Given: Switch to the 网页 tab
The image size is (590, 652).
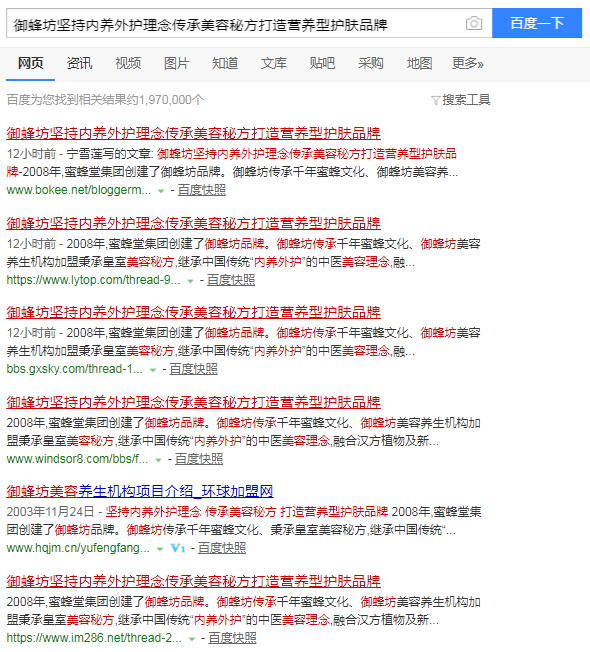Looking at the screenshot, I should pyautogui.click(x=30, y=64).
